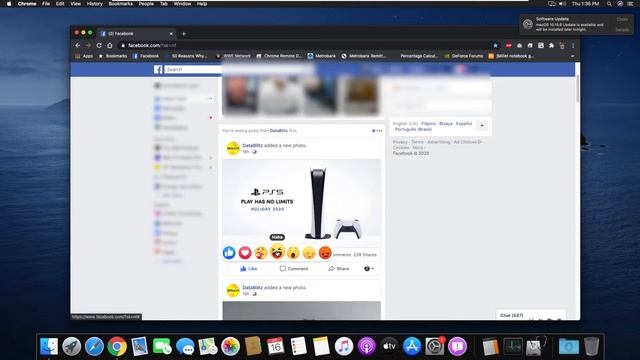Open DataBlitz avatar on PS5 post
640x360 pixels.
pos(233,148)
